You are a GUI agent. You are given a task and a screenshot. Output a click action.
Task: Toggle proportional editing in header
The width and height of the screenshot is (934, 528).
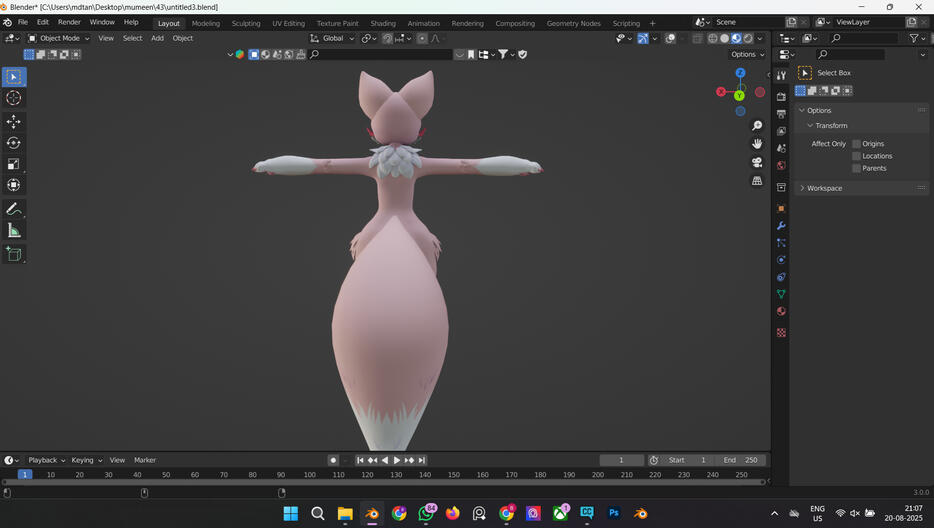click(422, 38)
